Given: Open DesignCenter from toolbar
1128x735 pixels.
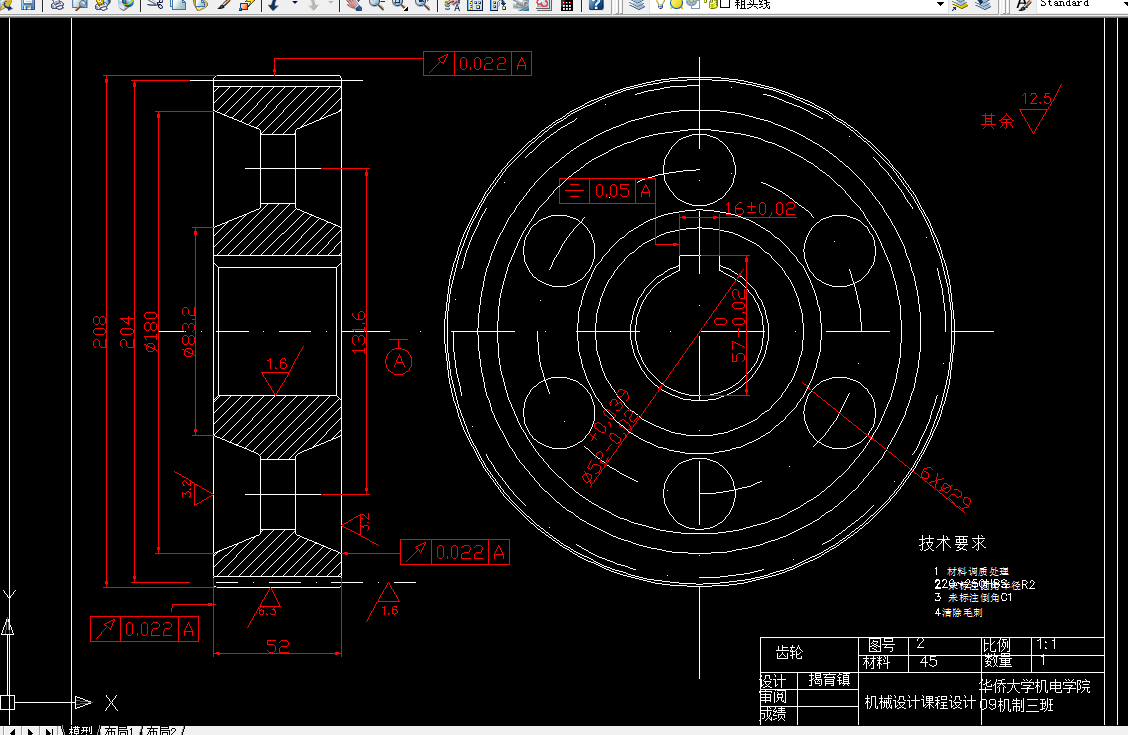Looking at the screenshot, I should click(x=475, y=4).
